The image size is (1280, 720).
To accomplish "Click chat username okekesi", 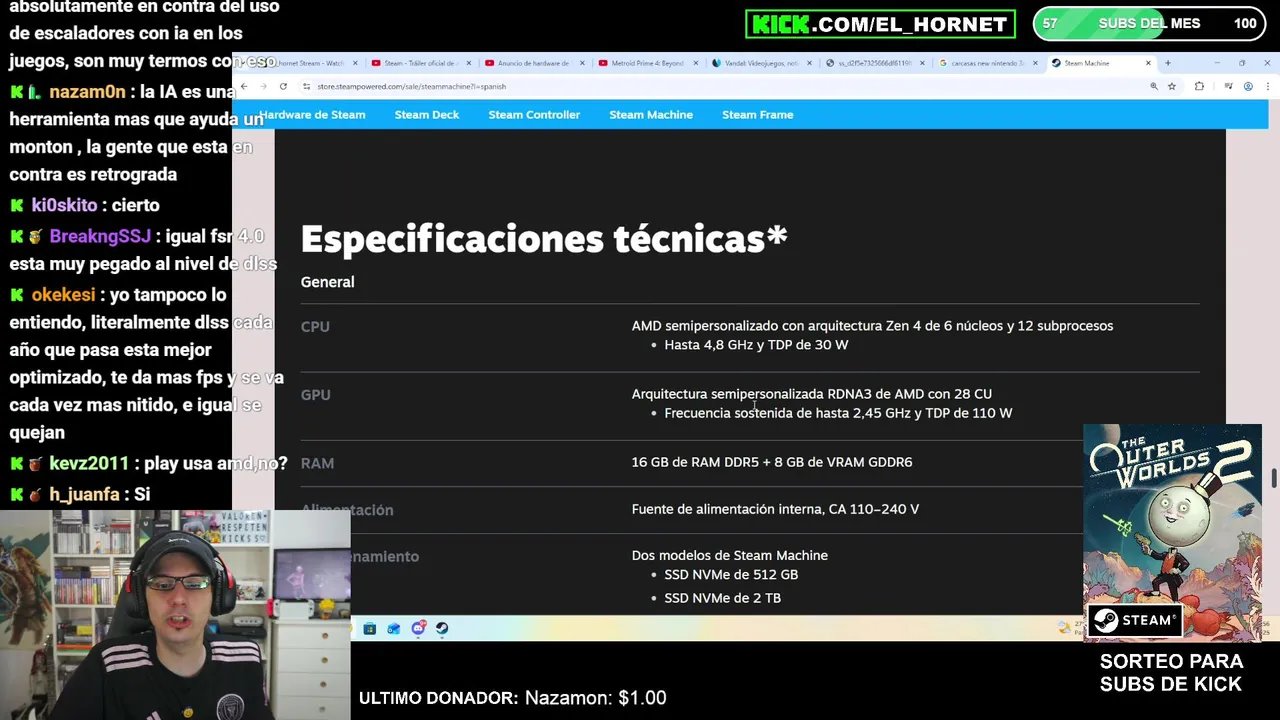I will tap(63, 295).
